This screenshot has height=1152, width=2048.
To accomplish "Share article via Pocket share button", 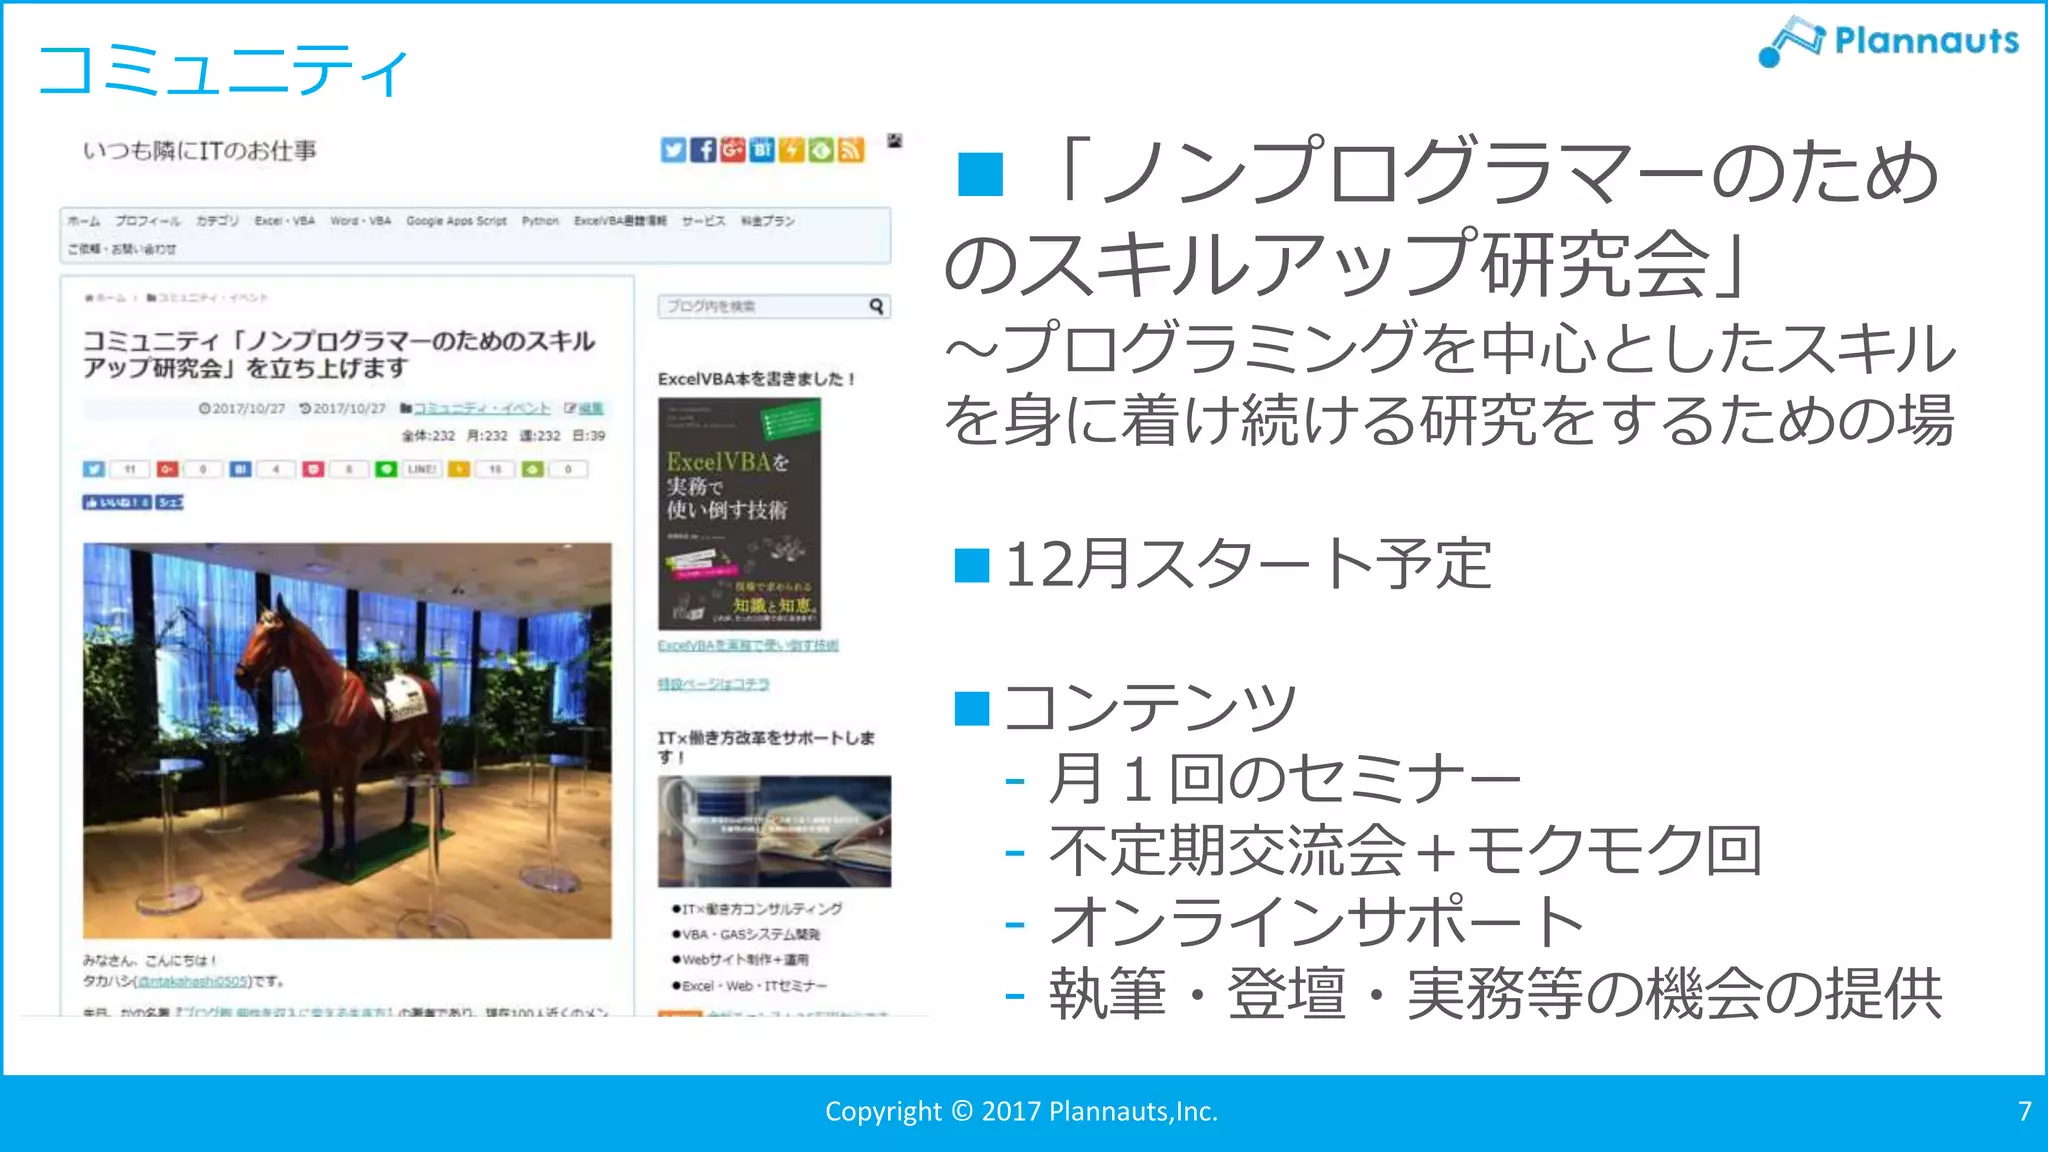I will 313,469.
